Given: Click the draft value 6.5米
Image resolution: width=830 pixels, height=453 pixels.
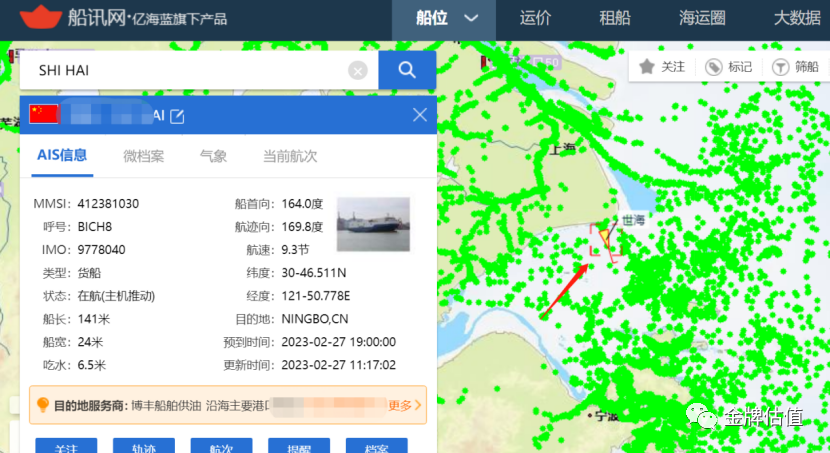Looking at the screenshot, I should tap(92, 365).
